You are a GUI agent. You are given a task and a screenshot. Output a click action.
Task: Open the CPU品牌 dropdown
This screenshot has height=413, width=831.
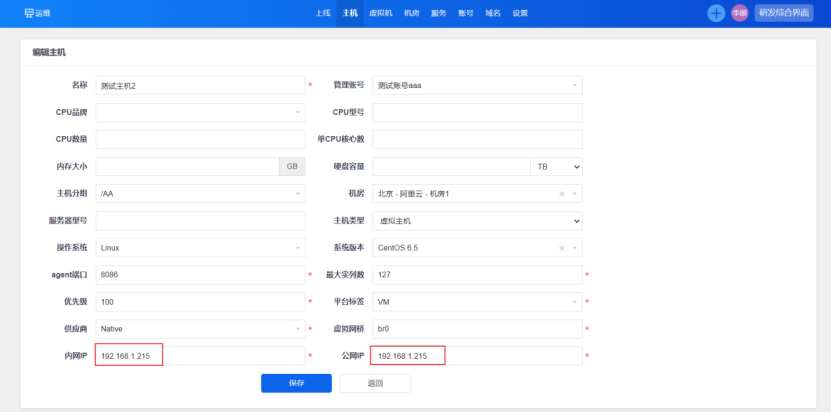[x=200, y=112]
